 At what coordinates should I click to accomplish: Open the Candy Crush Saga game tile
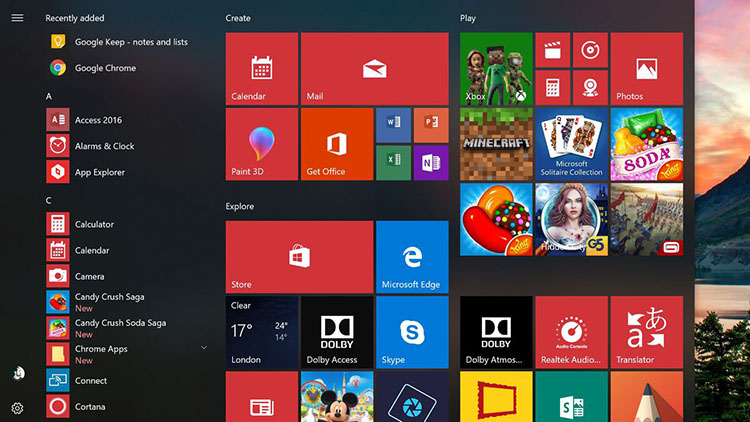496,219
